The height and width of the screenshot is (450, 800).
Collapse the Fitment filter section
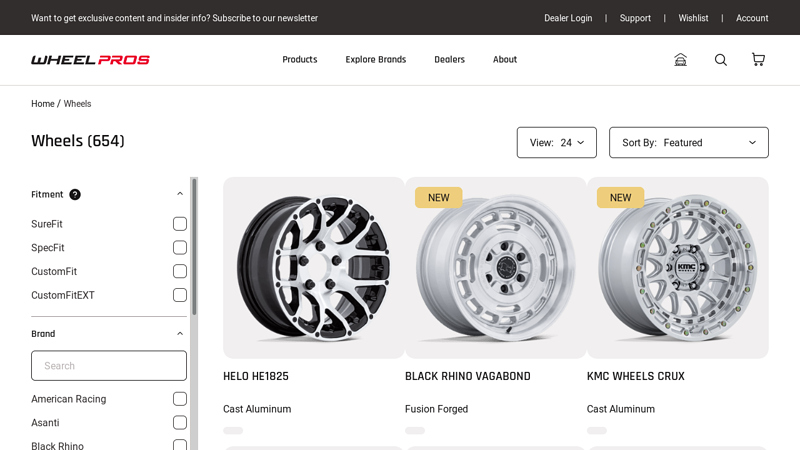point(180,194)
